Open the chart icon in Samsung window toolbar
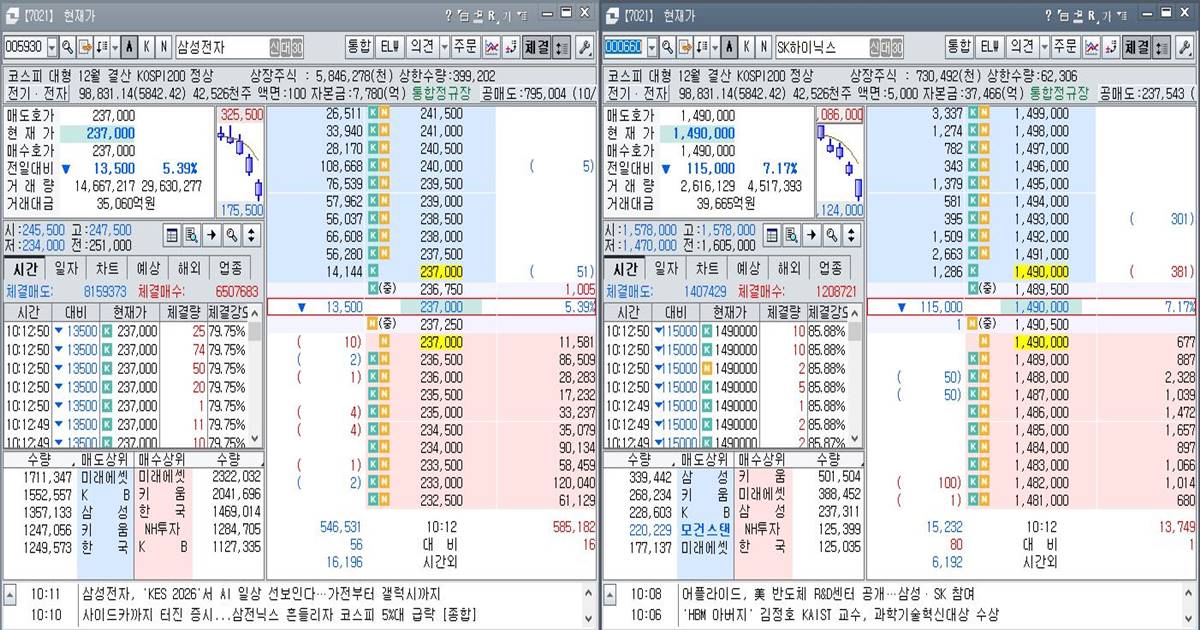1200x630 pixels. tap(492, 47)
